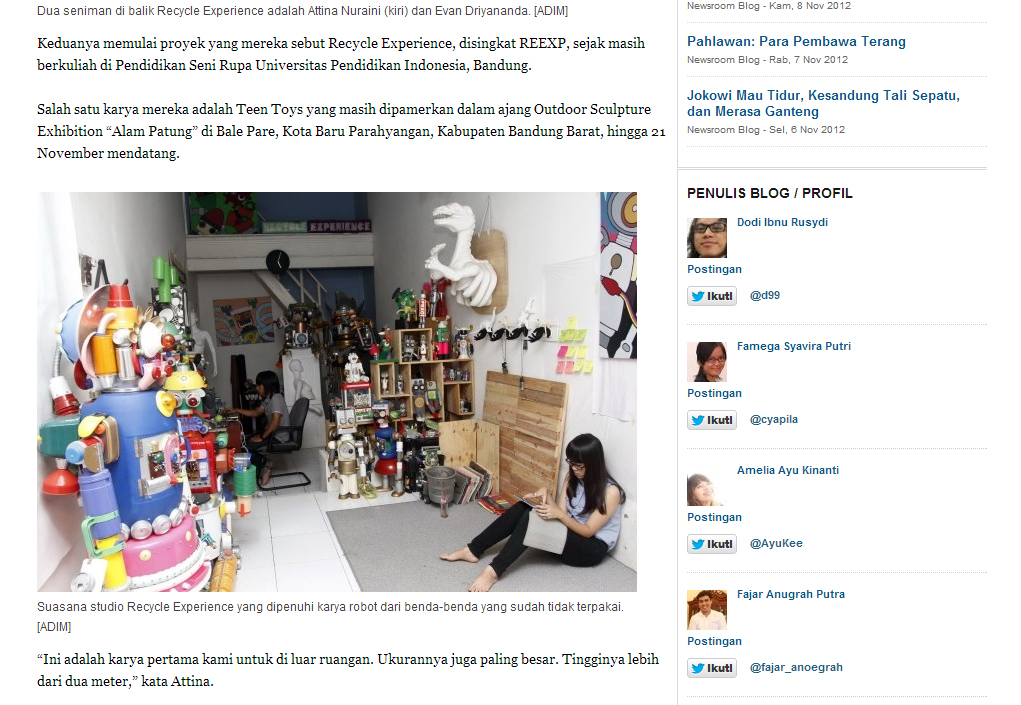This screenshot has height=705, width=1021.
Task: Open the Amelia Ayu Kinanti author link
Action: (x=788, y=470)
